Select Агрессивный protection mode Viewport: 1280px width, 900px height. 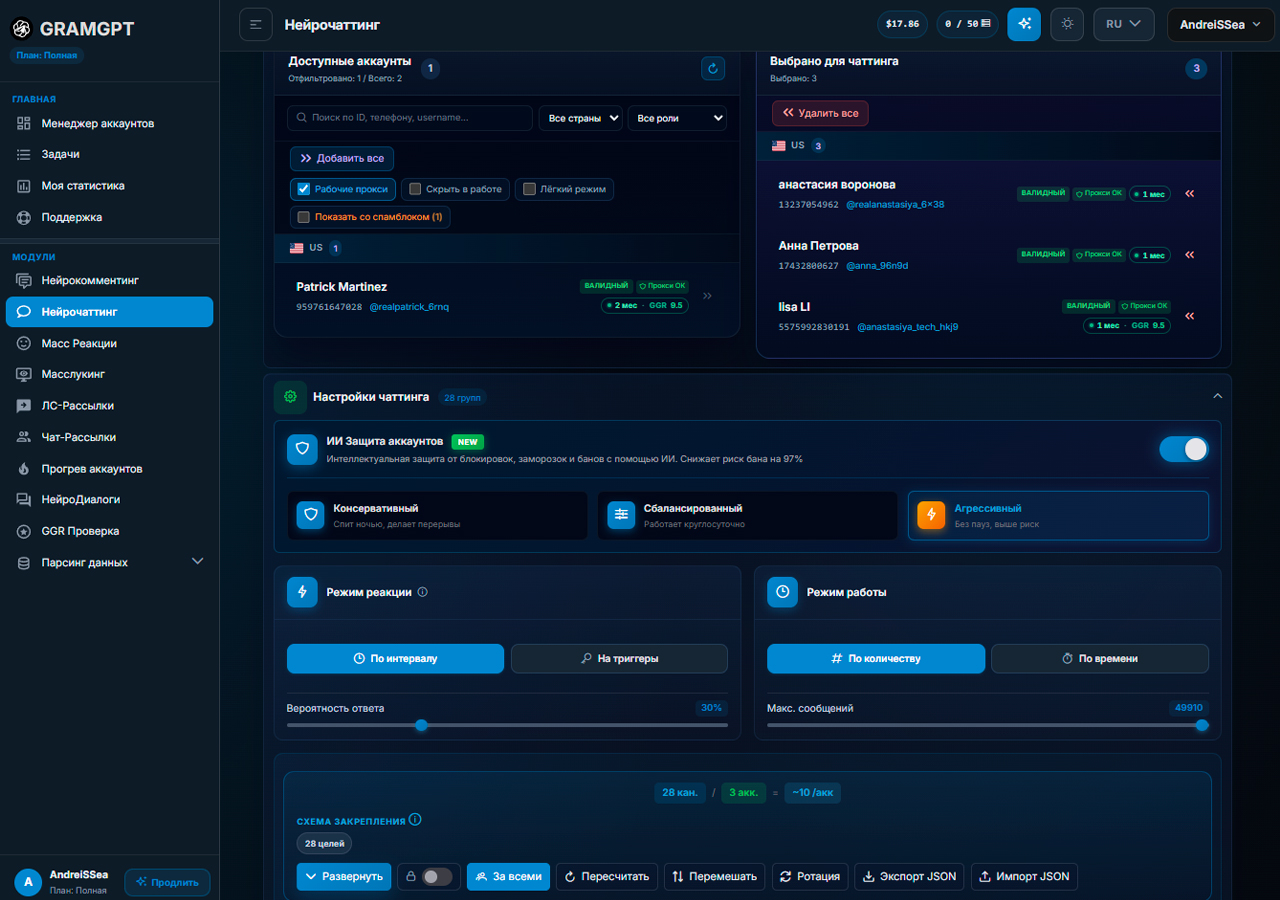[1058, 515]
